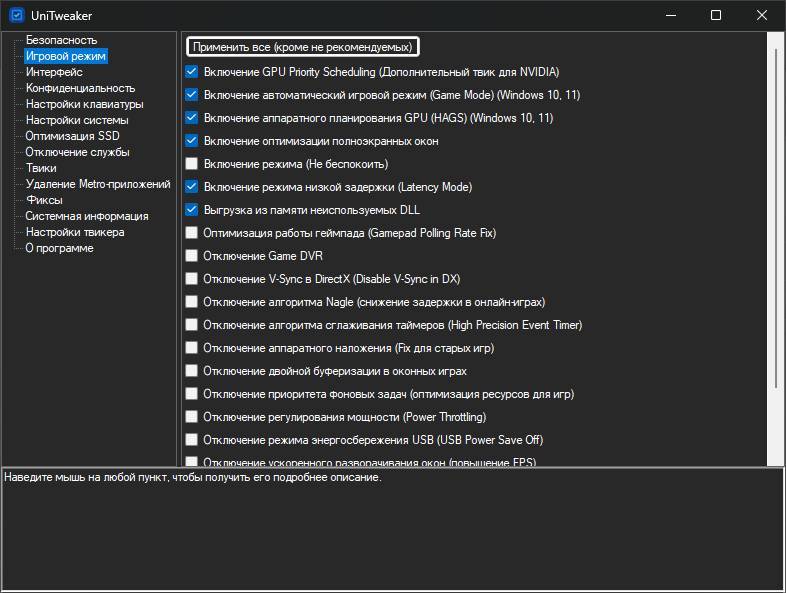
Task: Select Интерфейс in the sidebar tree
Action: pos(54,72)
